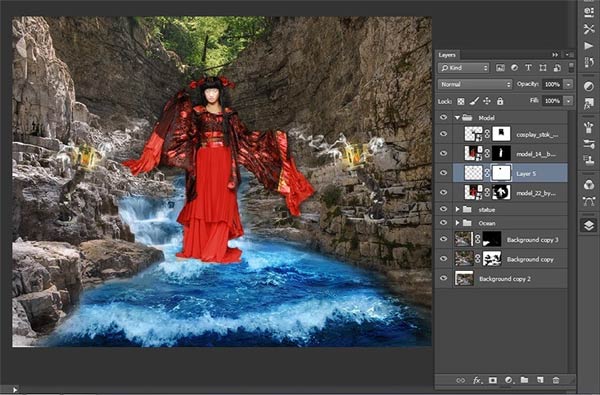Image resolution: width=600 pixels, height=395 pixels.
Task: Add a layer mask from bottom bar
Action: coord(492,380)
